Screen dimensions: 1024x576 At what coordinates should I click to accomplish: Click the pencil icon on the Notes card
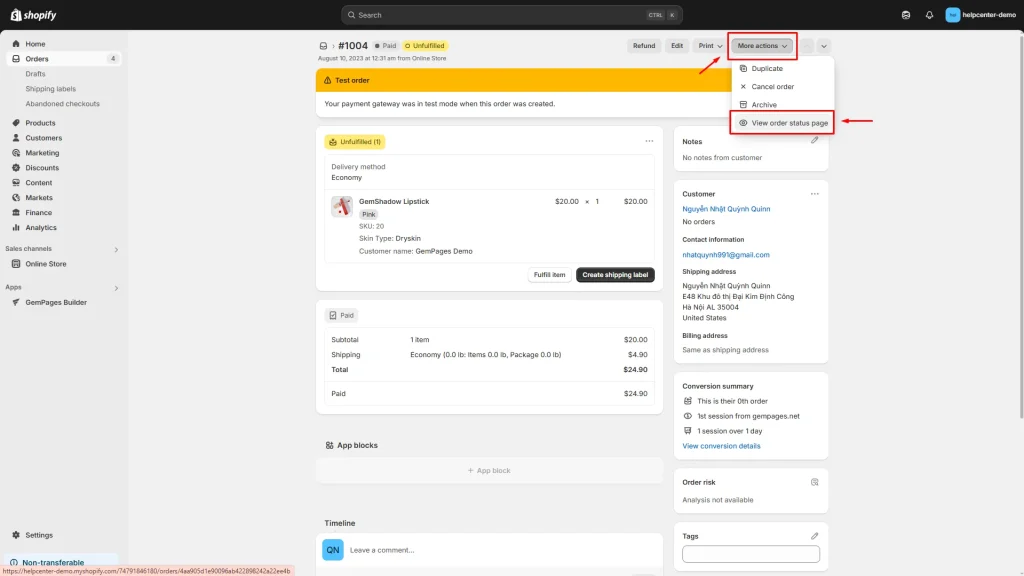pos(814,142)
